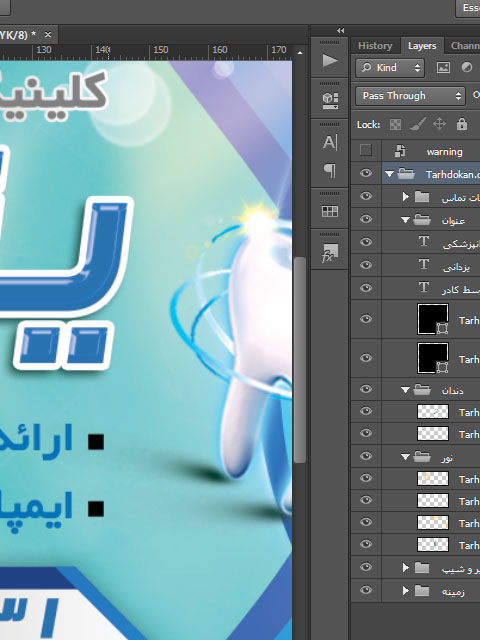Click the T icon of يزدانی layer
The width and height of the screenshot is (480, 640).
424,264
